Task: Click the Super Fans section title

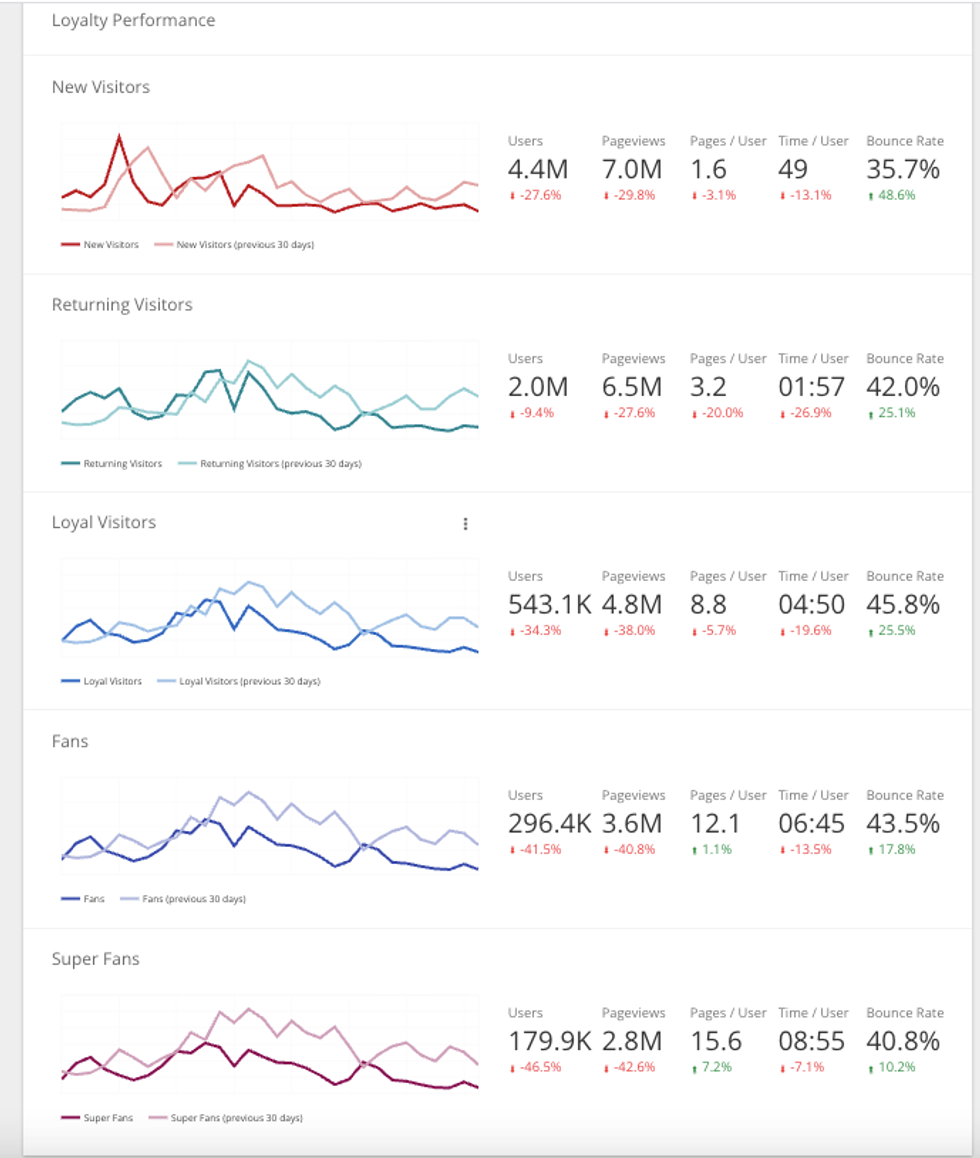Action: (x=96, y=959)
